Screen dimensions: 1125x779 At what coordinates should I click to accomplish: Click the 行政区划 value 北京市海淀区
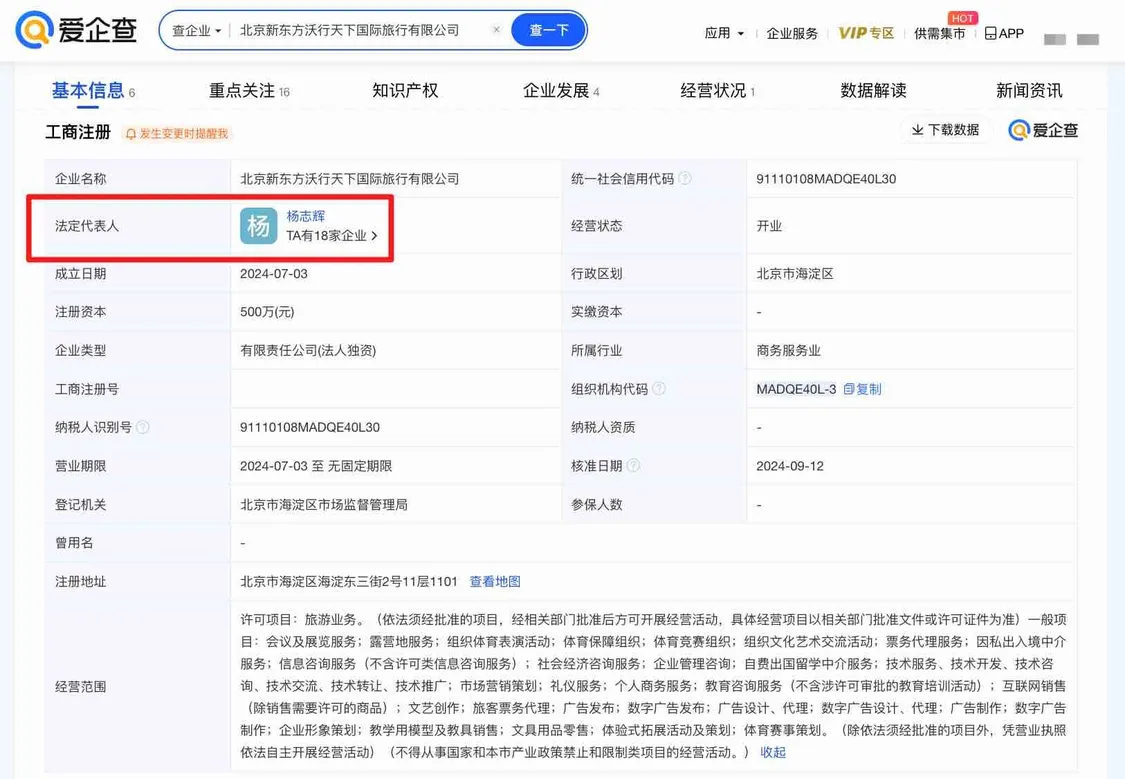[794, 273]
